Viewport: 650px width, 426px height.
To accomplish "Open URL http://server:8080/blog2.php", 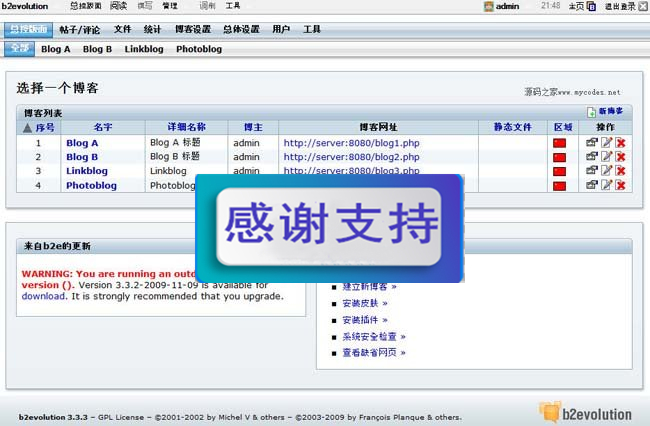I will click(352, 157).
